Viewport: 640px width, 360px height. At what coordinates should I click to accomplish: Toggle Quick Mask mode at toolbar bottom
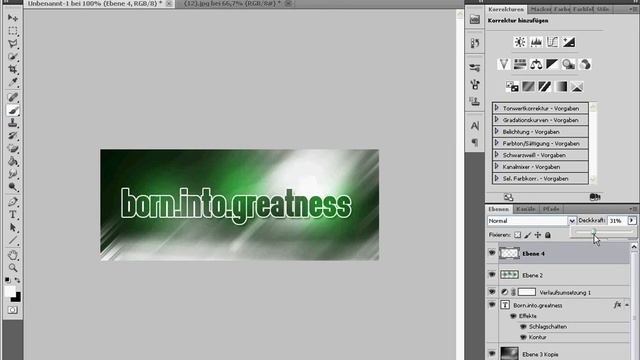tap(13, 310)
